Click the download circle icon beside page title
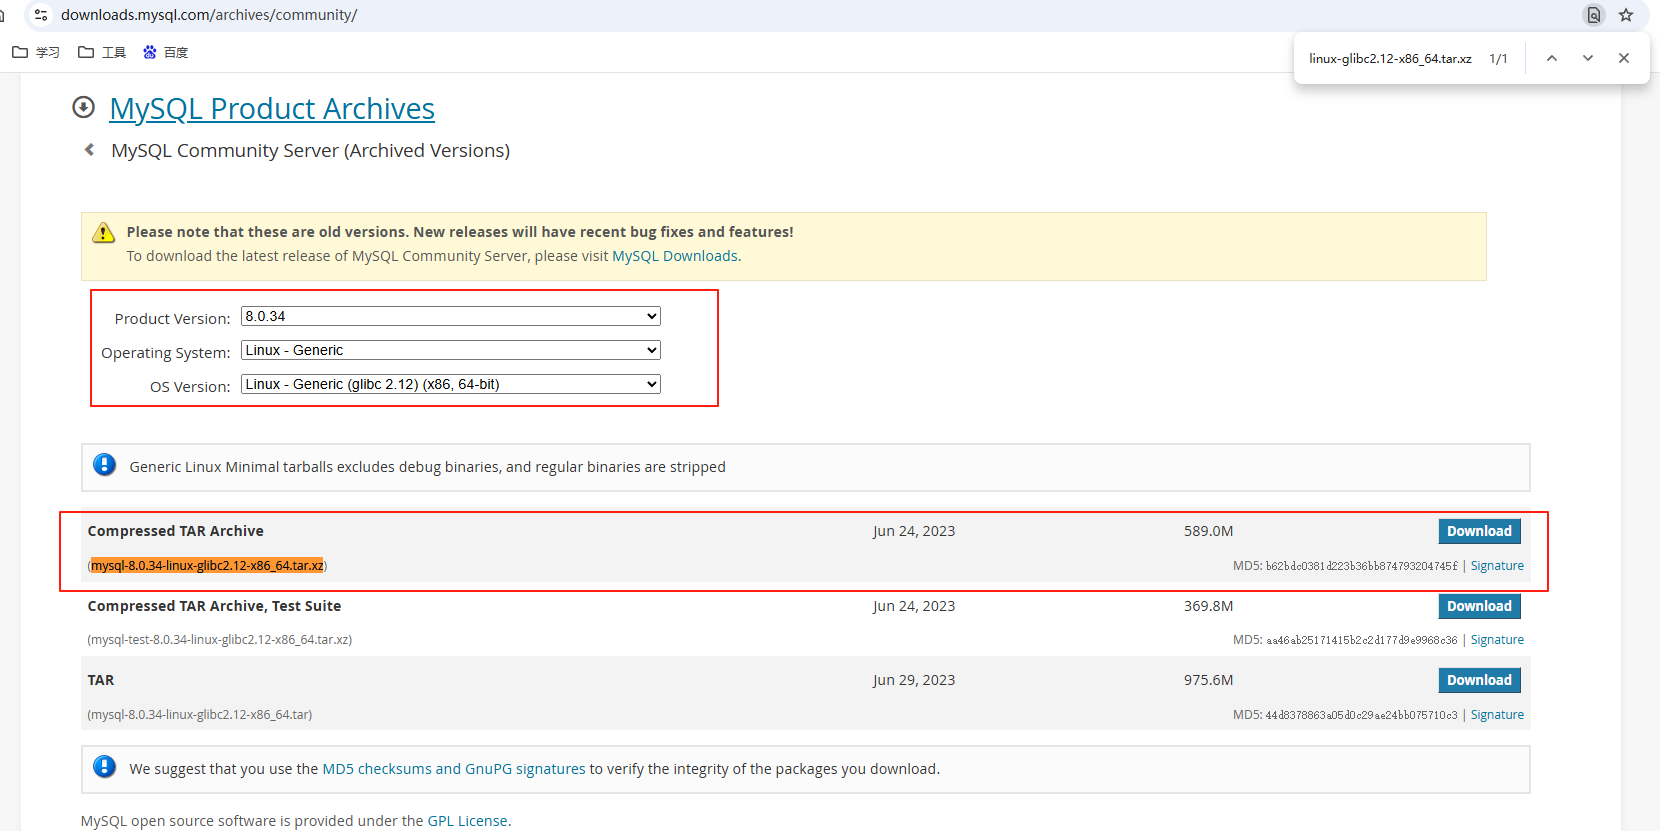 point(84,107)
